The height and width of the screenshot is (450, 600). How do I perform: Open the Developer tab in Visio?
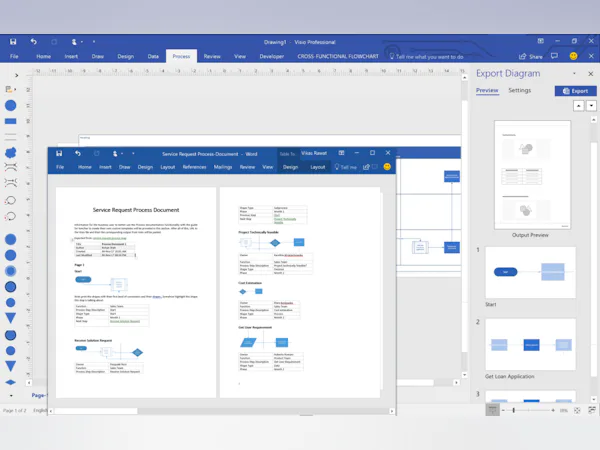tap(272, 56)
